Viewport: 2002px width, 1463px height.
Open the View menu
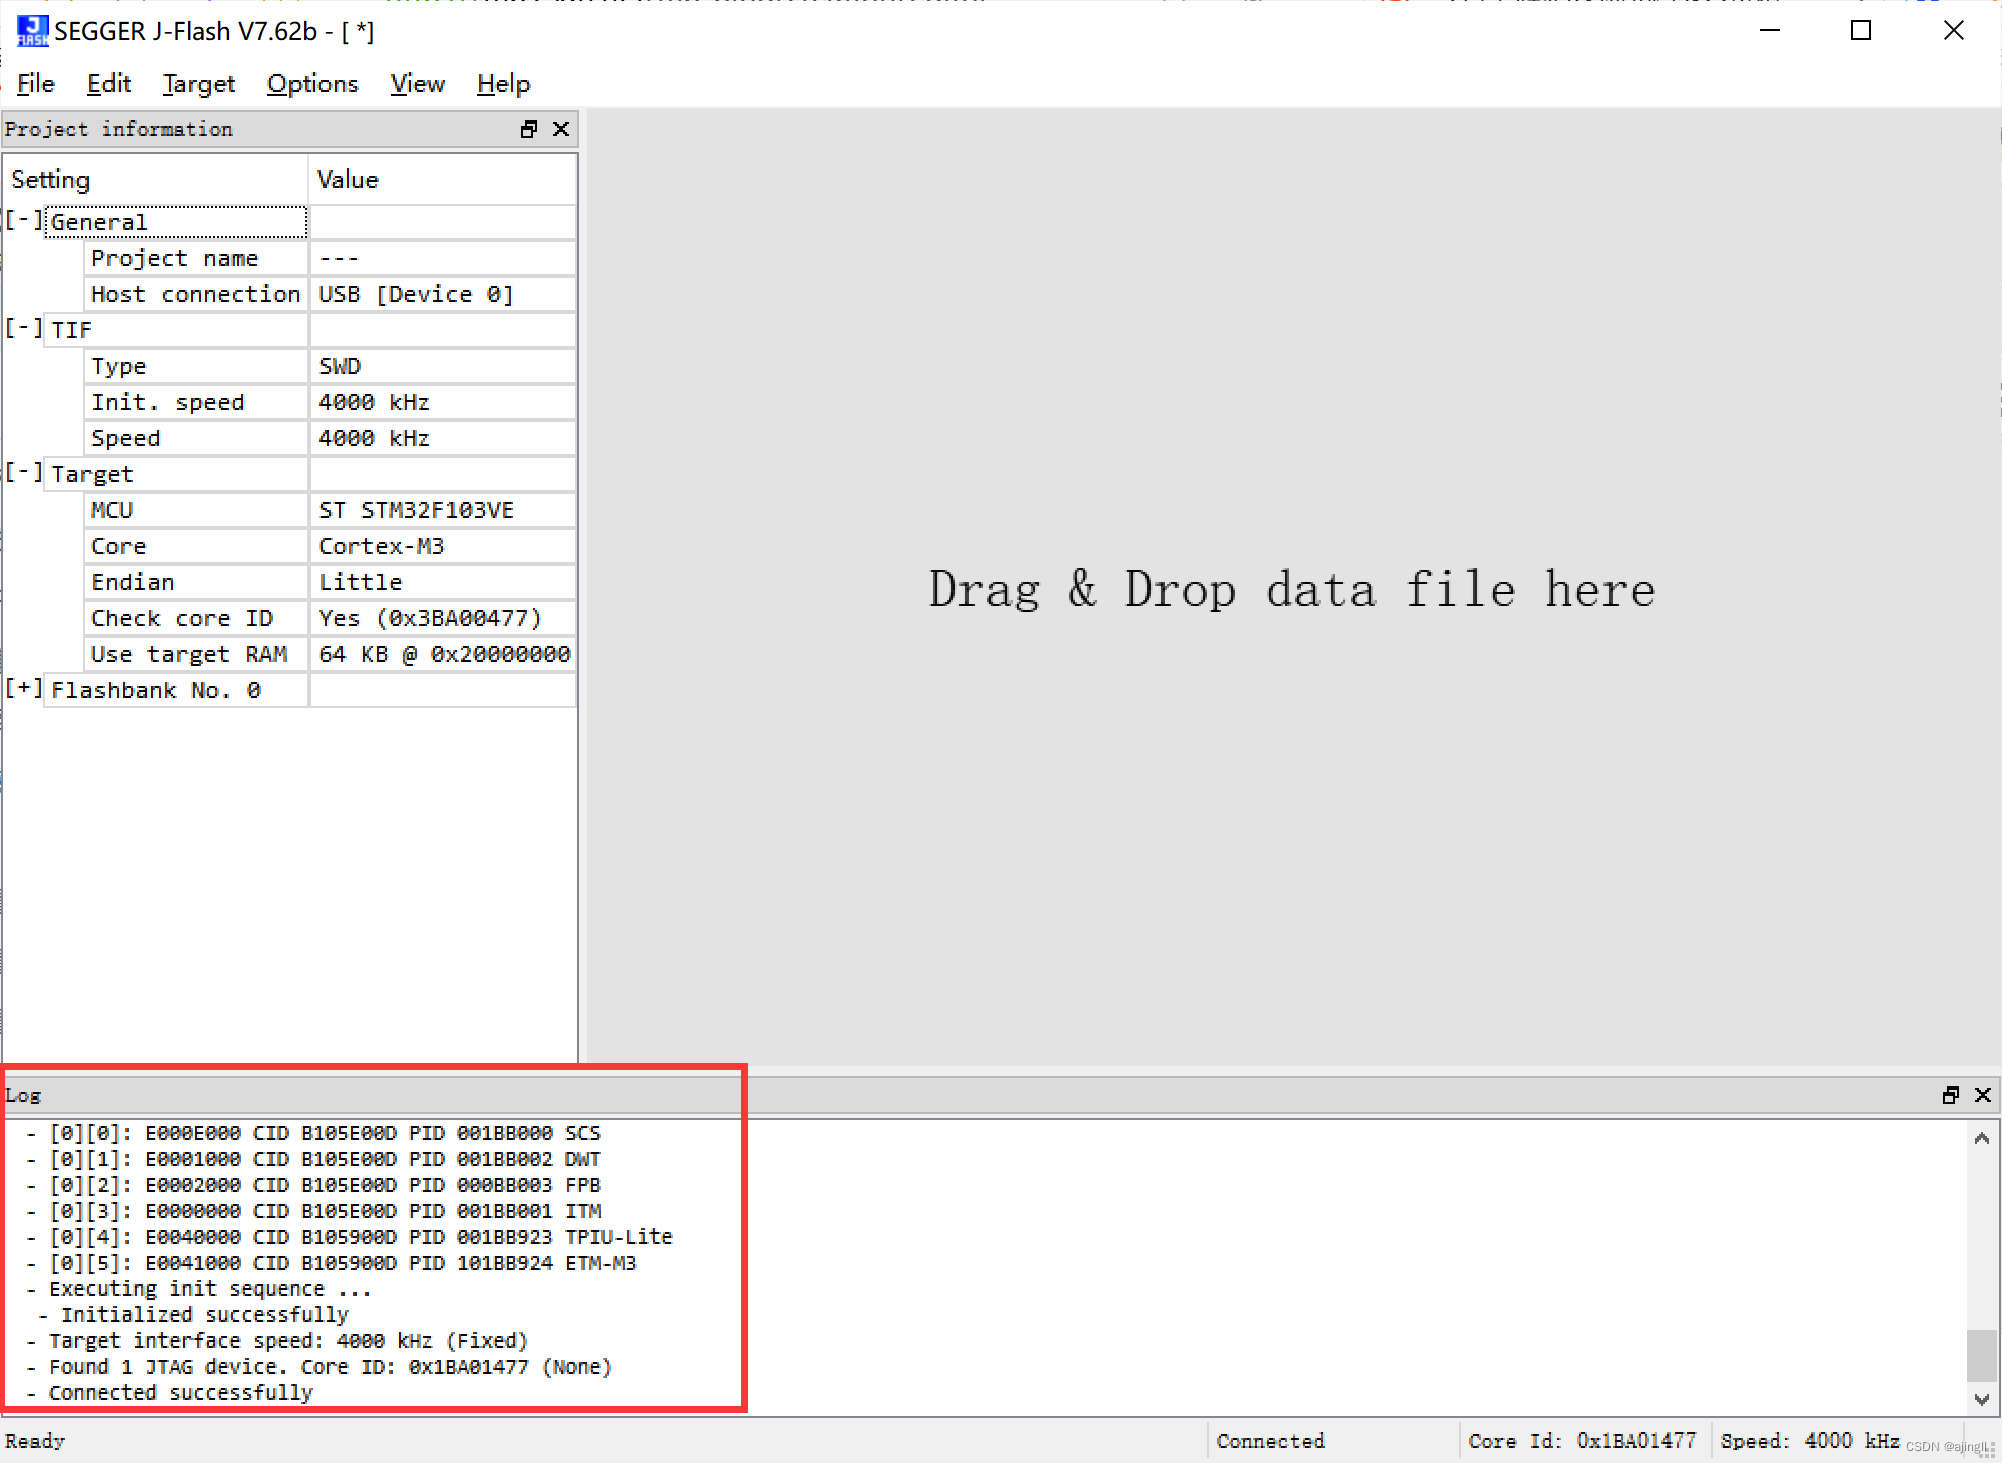coord(417,84)
